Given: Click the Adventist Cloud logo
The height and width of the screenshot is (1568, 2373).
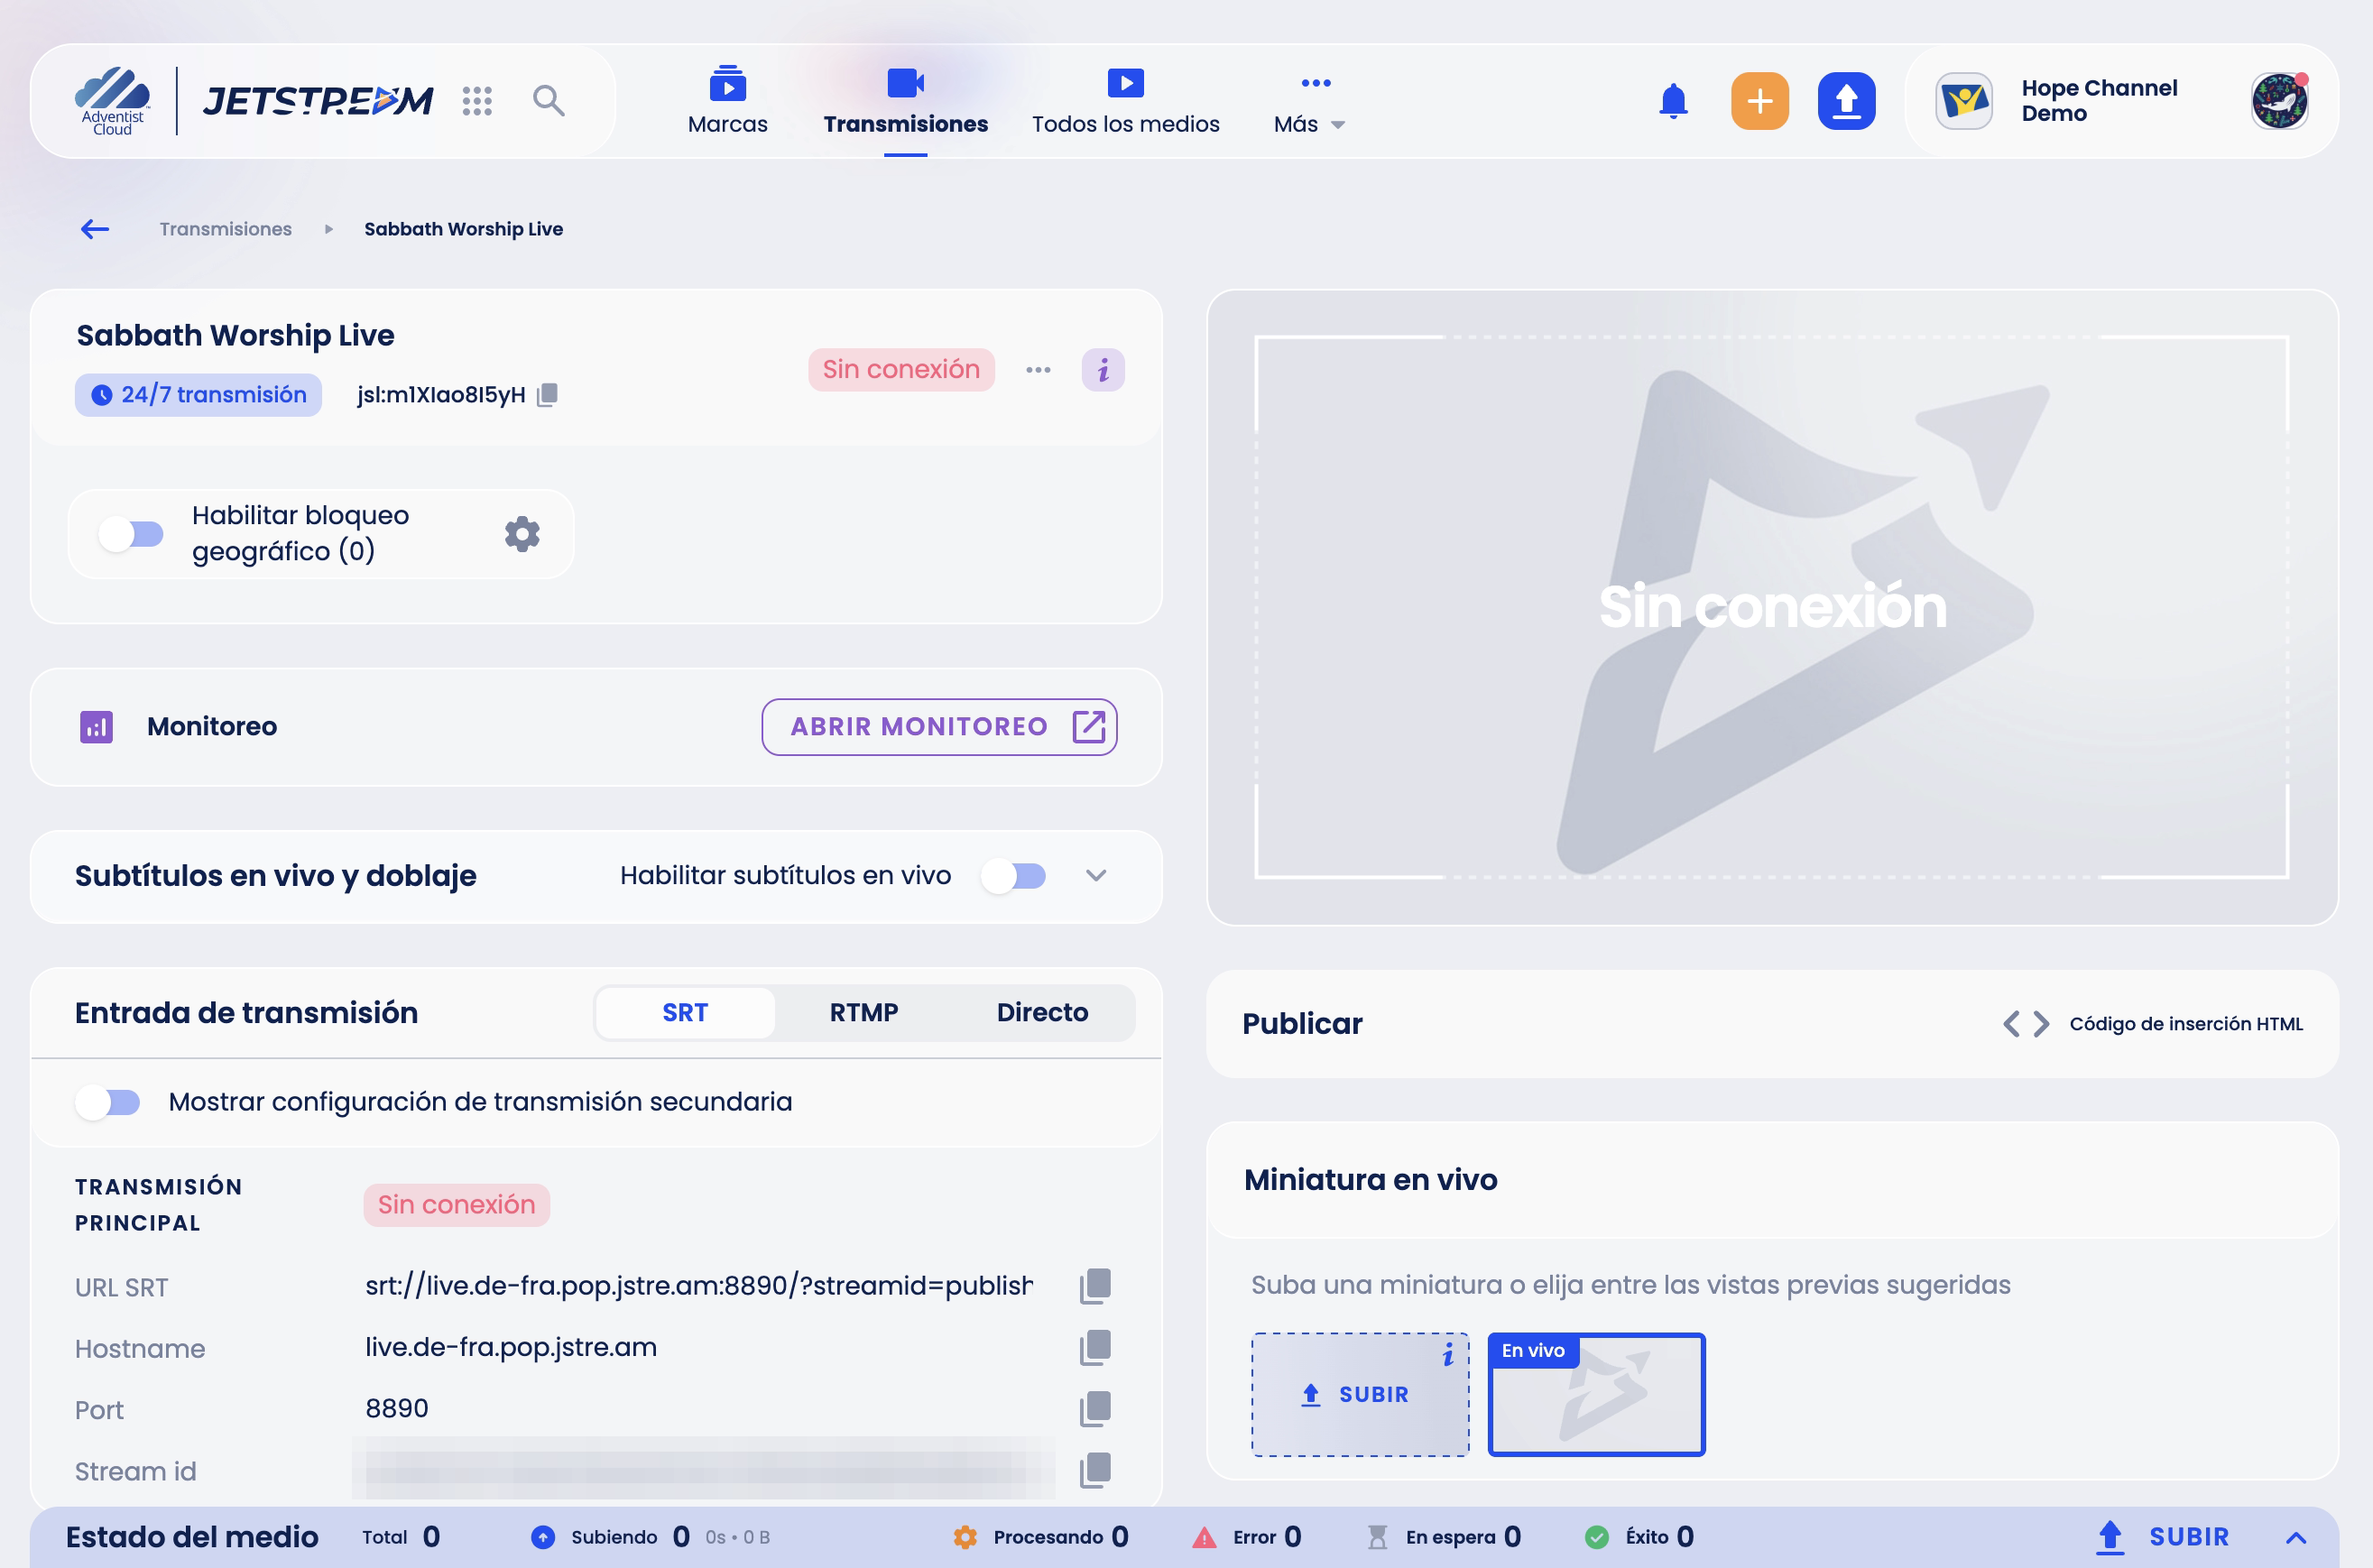Looking at the screenshot, I should (x=112, y=101).
